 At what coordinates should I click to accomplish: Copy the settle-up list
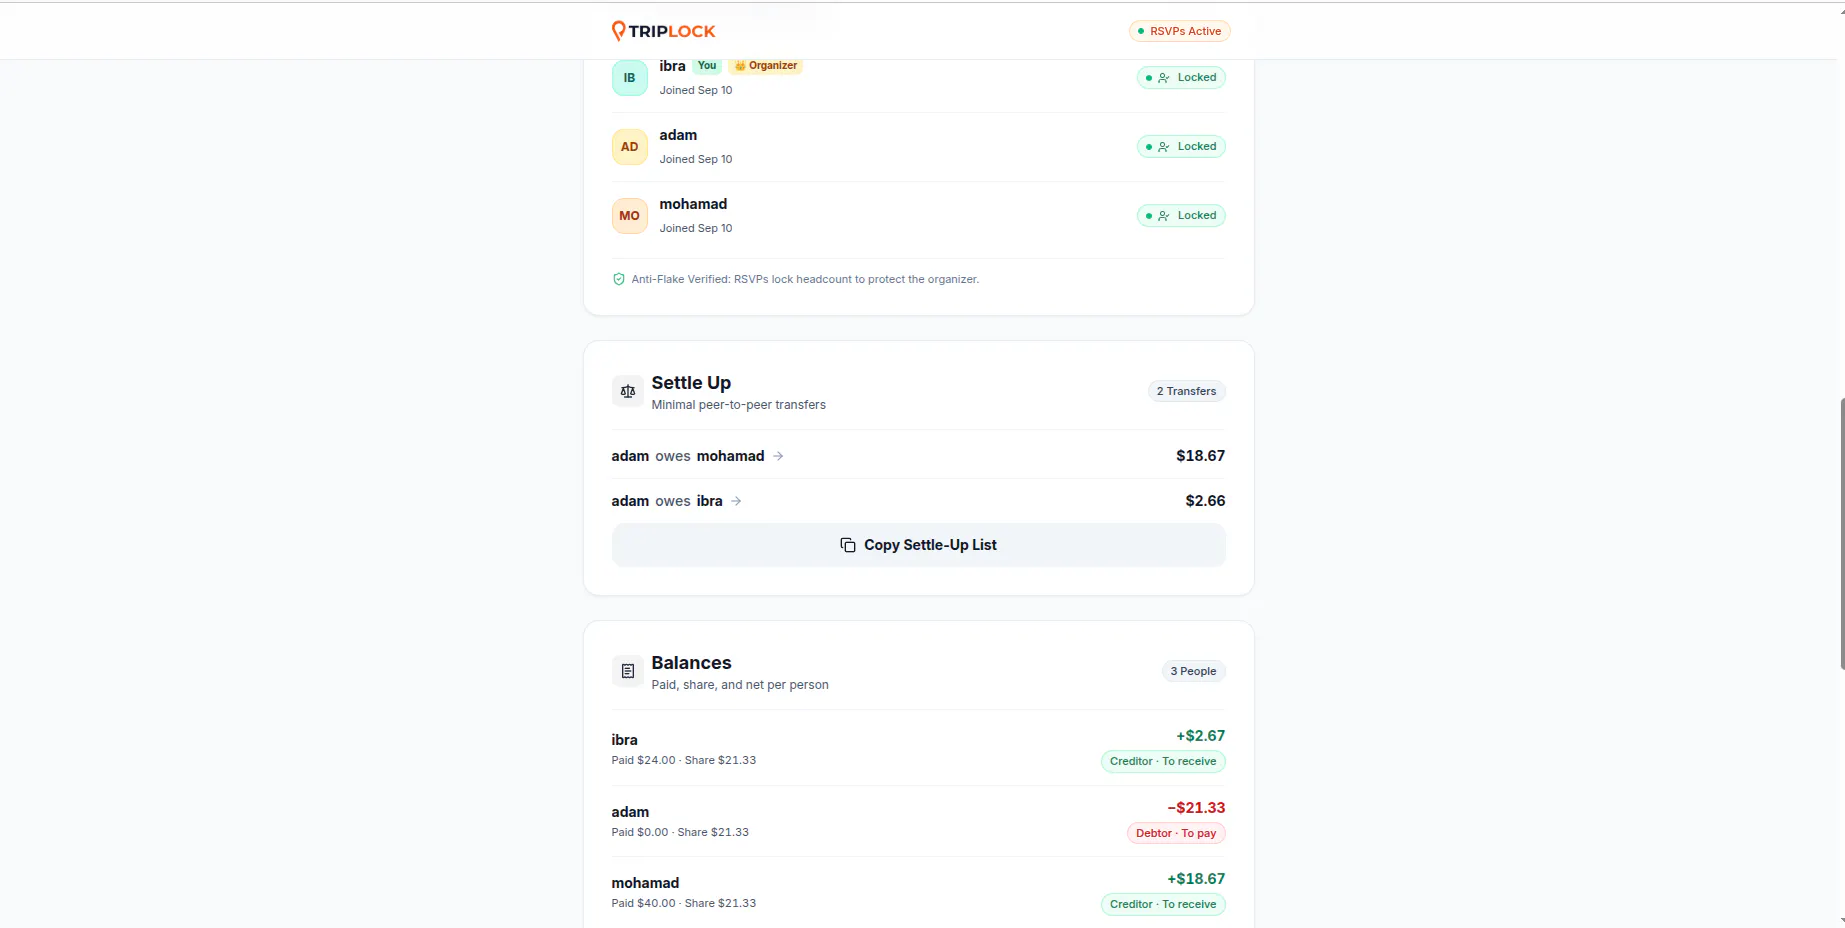point(918,545)
